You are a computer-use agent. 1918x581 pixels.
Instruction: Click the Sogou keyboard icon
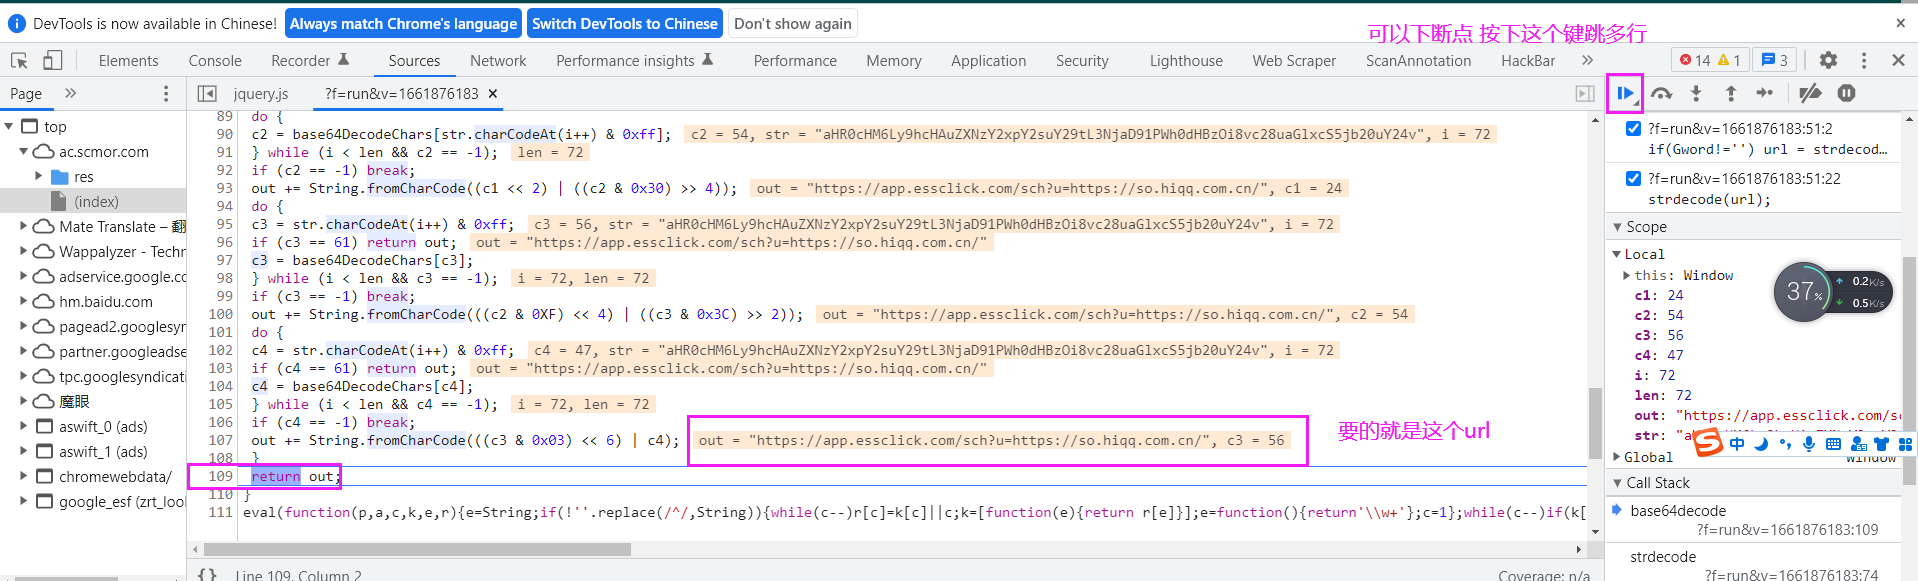tap(1833, 444)
